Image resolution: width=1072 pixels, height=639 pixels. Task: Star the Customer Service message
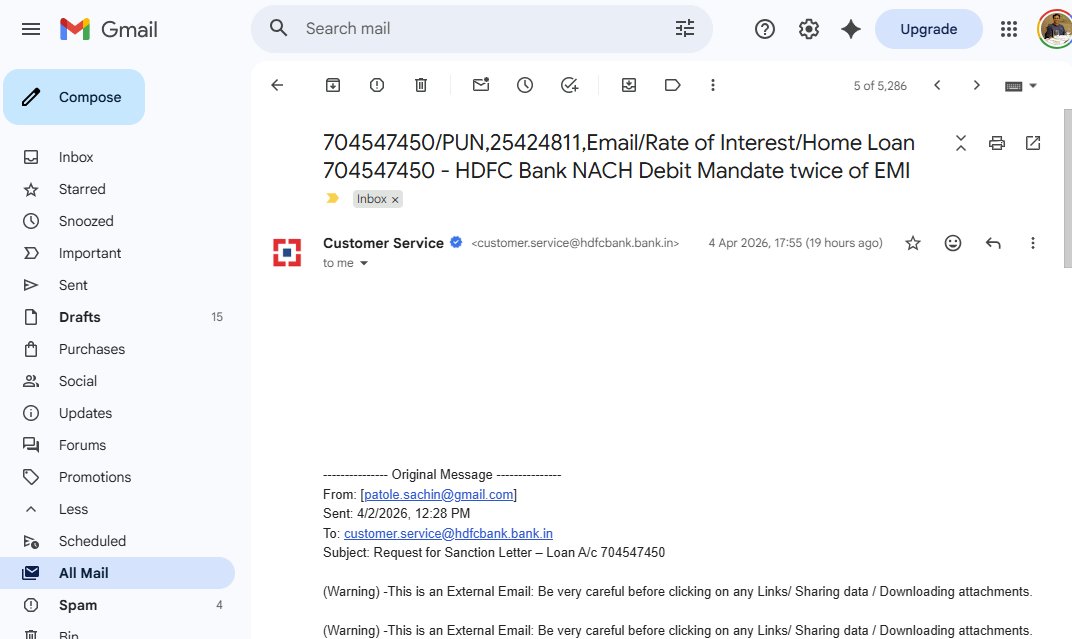pos(913,243)
